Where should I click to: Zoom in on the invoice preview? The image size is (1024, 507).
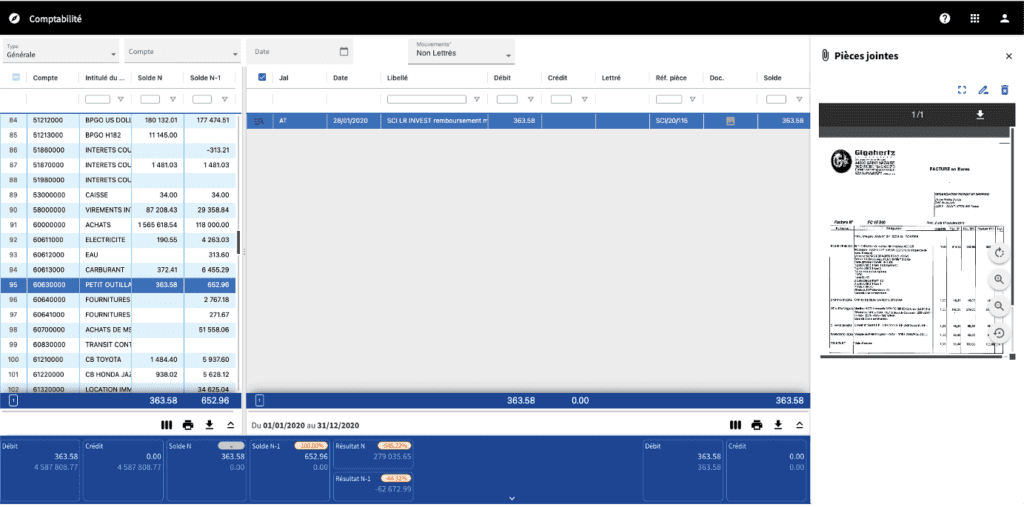click(x=999, y=280)
